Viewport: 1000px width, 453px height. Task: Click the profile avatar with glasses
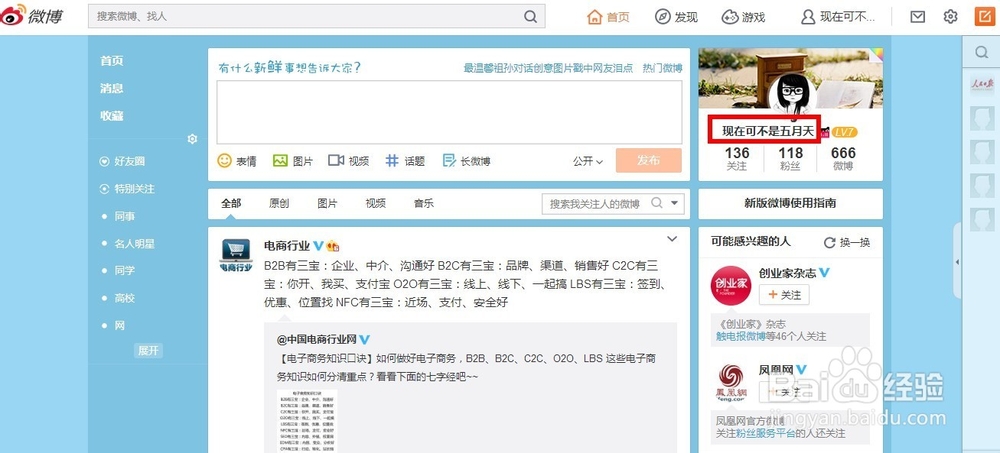[x=792, y=94]
